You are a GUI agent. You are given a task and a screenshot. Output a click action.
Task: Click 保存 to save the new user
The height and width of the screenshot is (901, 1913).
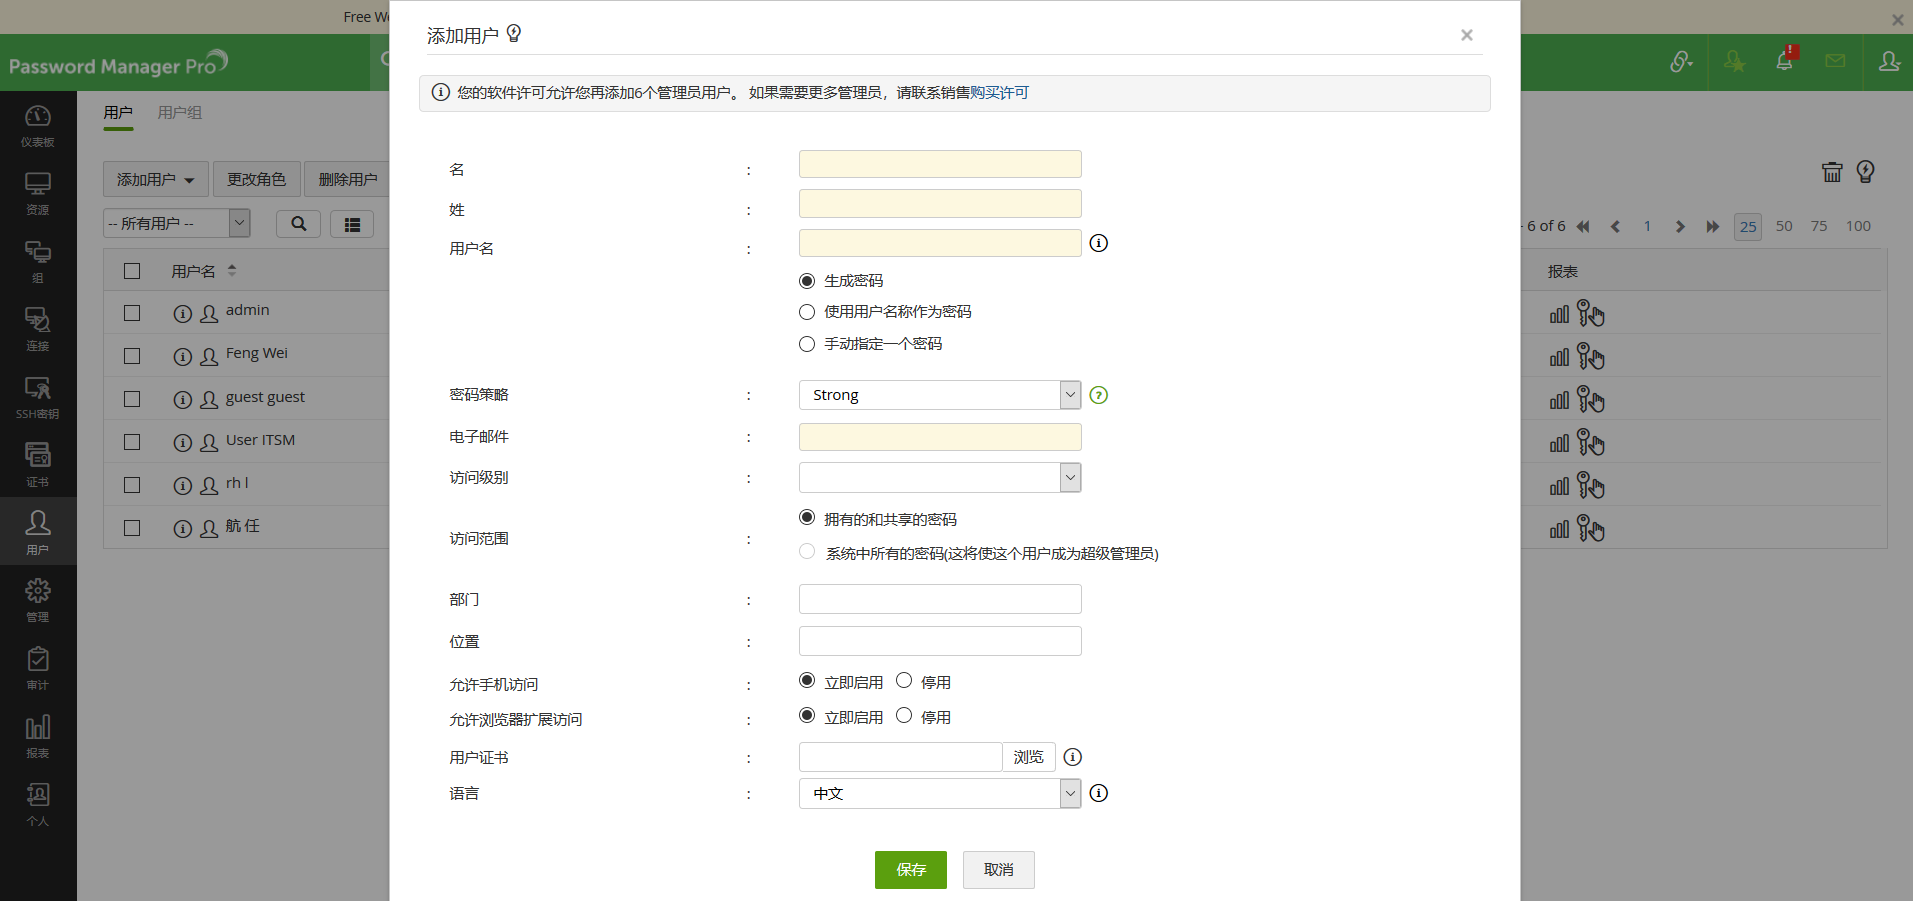click(911, 870)
